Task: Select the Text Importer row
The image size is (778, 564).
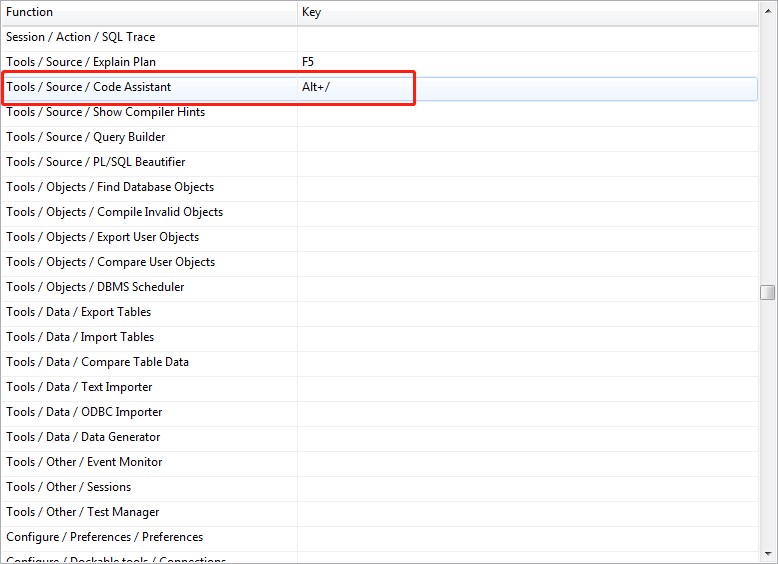Action: pos(380,387)
